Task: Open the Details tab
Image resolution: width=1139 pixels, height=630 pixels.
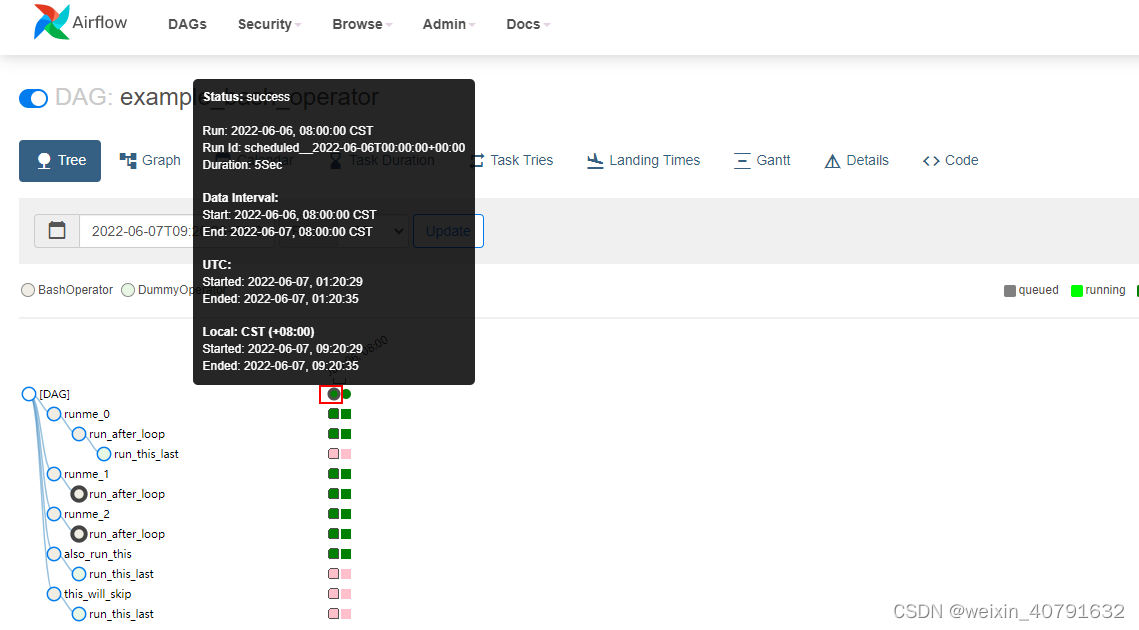Action: [856, 161]
